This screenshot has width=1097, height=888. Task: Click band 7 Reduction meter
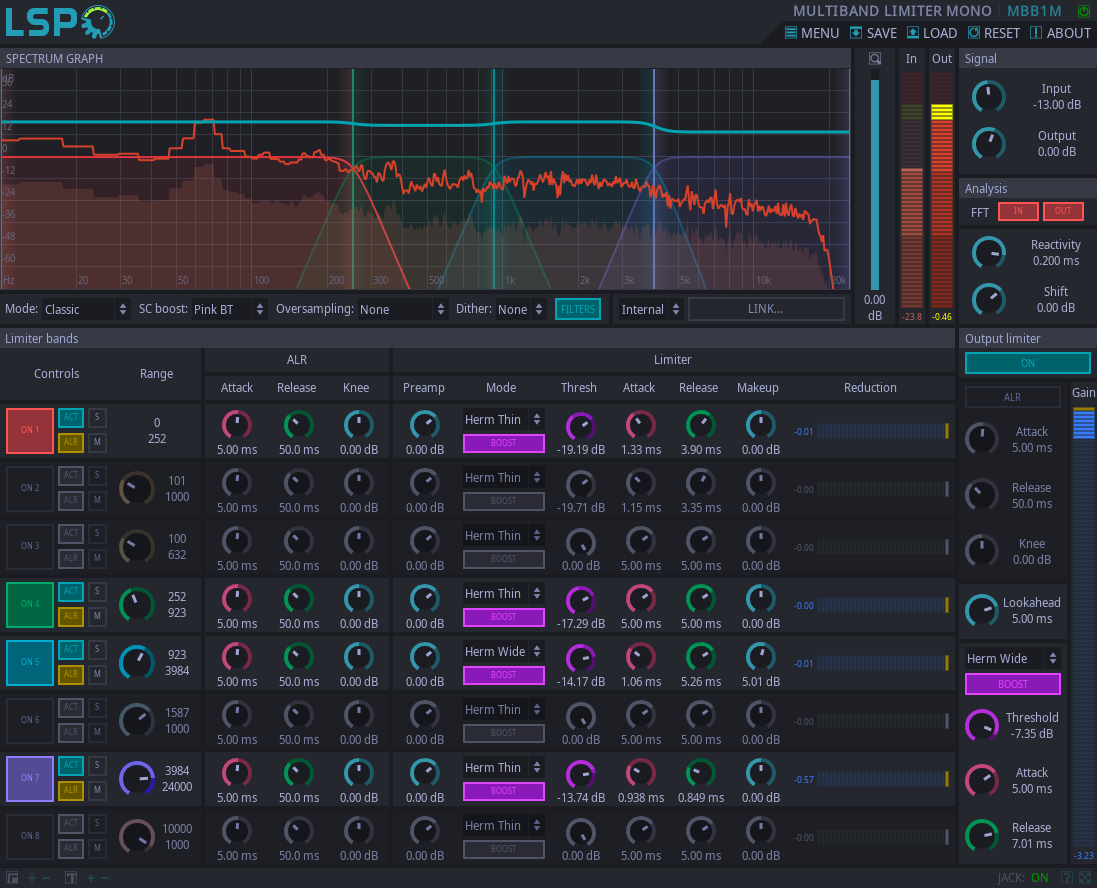point(883,780)
